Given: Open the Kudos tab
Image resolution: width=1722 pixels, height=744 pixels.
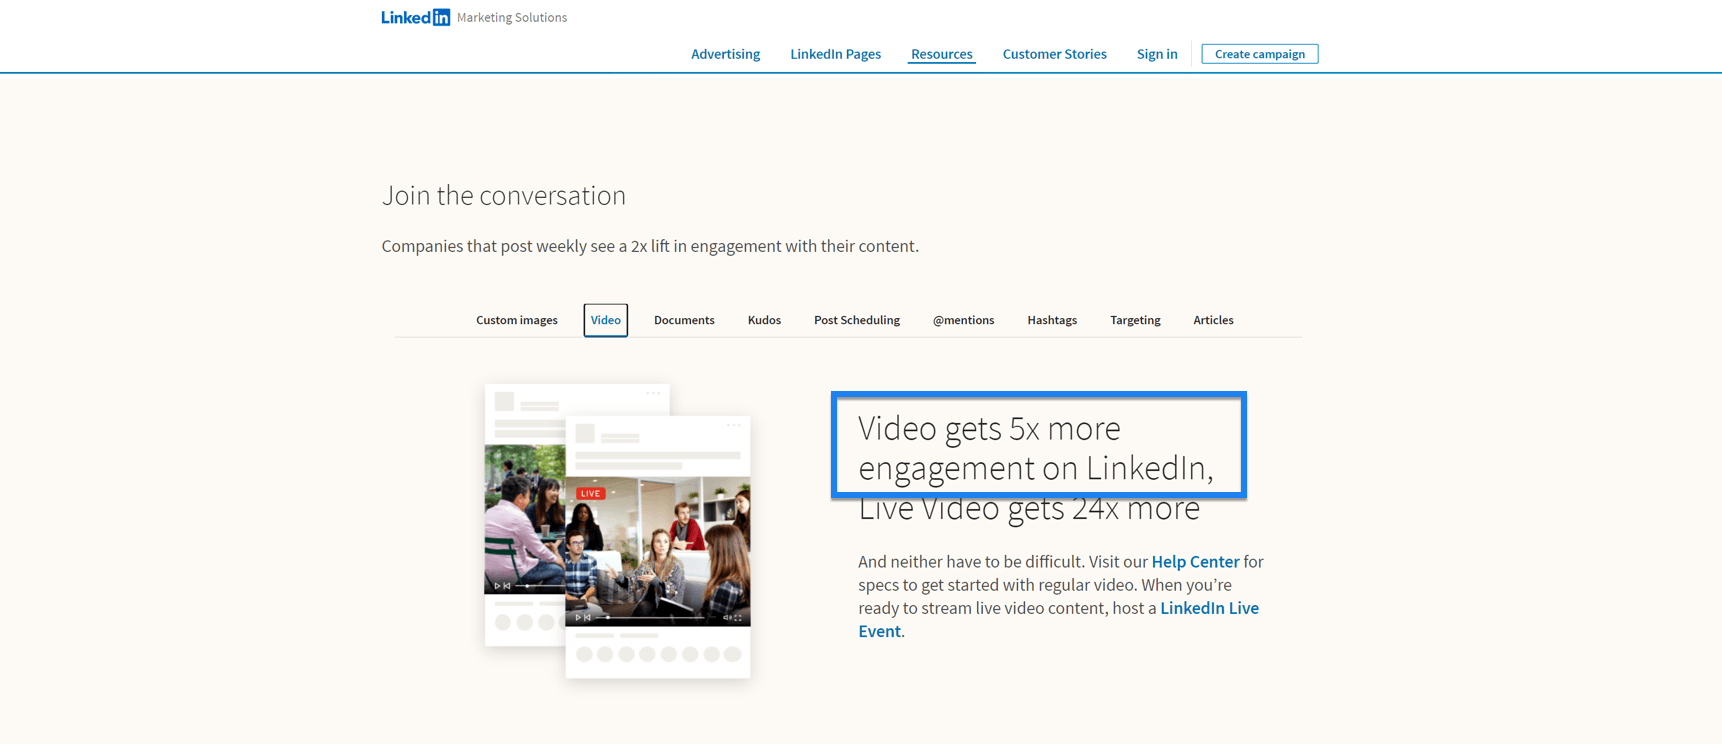Looking at the screenshot, I should tap(764, 320).
